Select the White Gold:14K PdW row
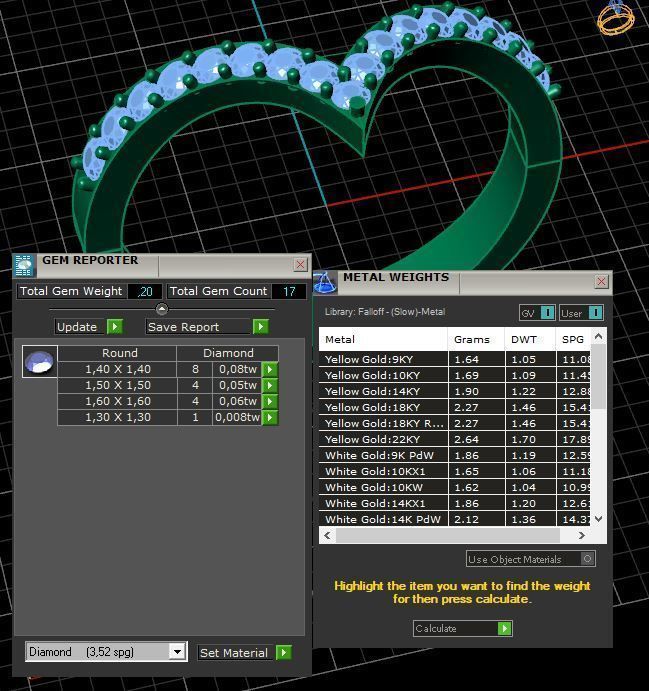The height and width of the screenshot is (691, 649). tap(454, 519)
